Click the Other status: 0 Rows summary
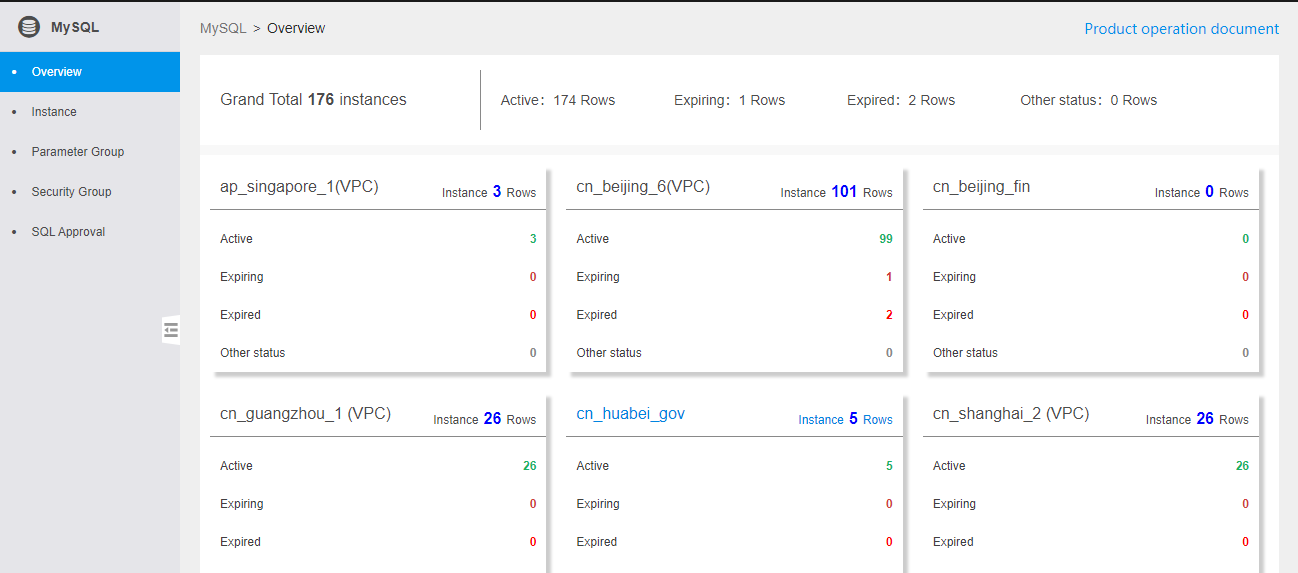The image size is (1298, 573). coord(1089,100)
